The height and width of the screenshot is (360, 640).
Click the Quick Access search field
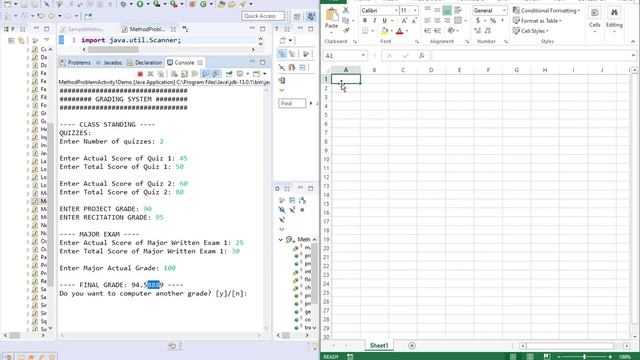[263, 16]
